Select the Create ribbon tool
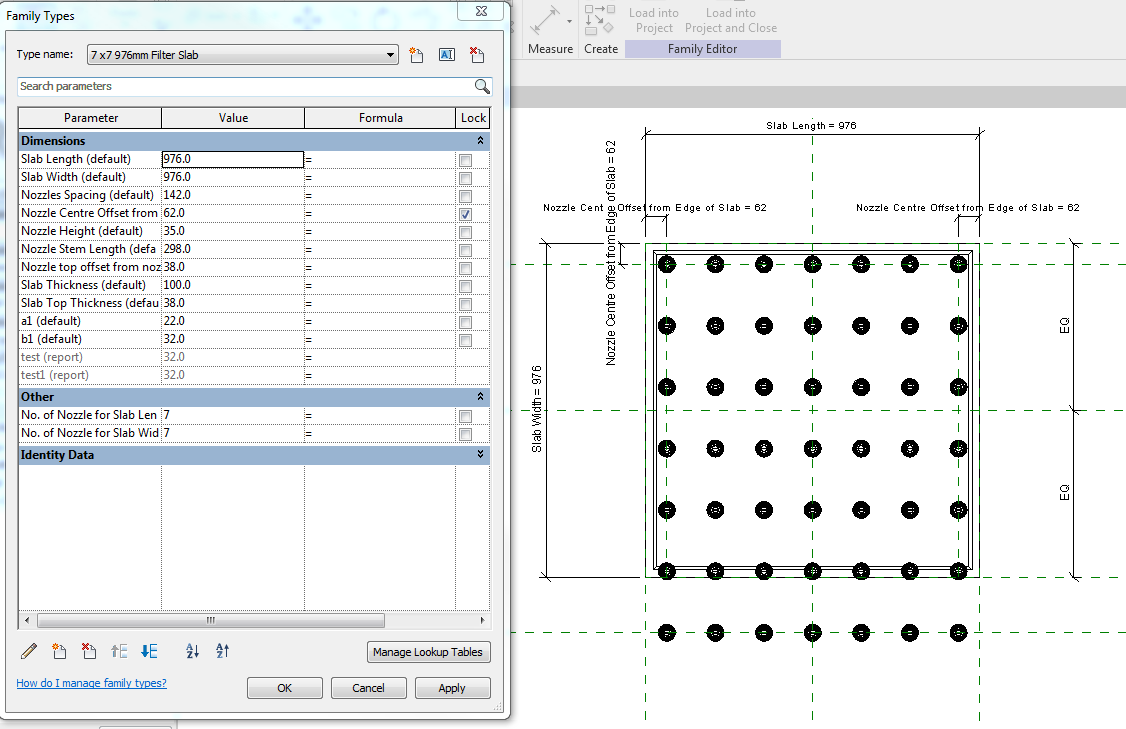The width and height of the screenshot is (1126, 729). (600, 28)
